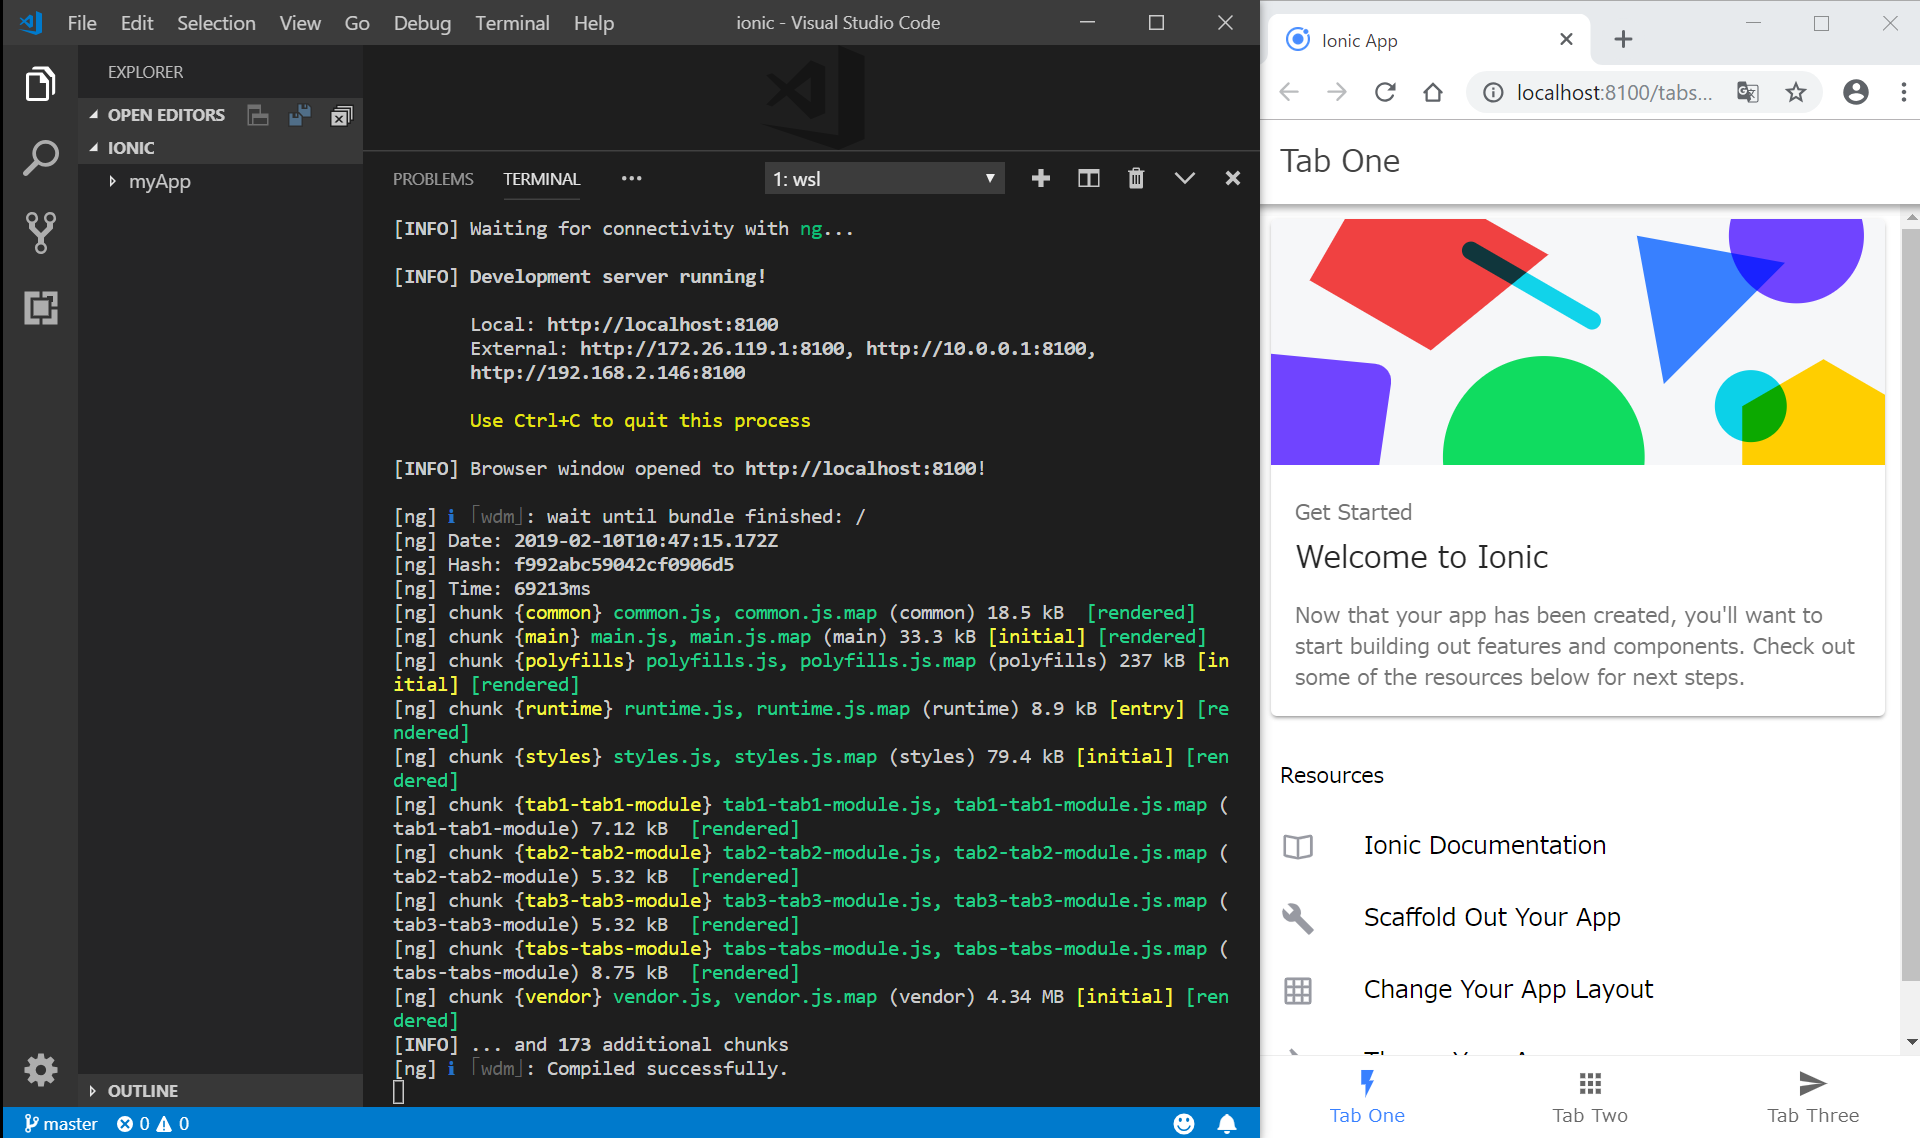Create a new terminal with plus icon
The width and height of the screenshot is (1920, 1138).
pos(1040,178)
